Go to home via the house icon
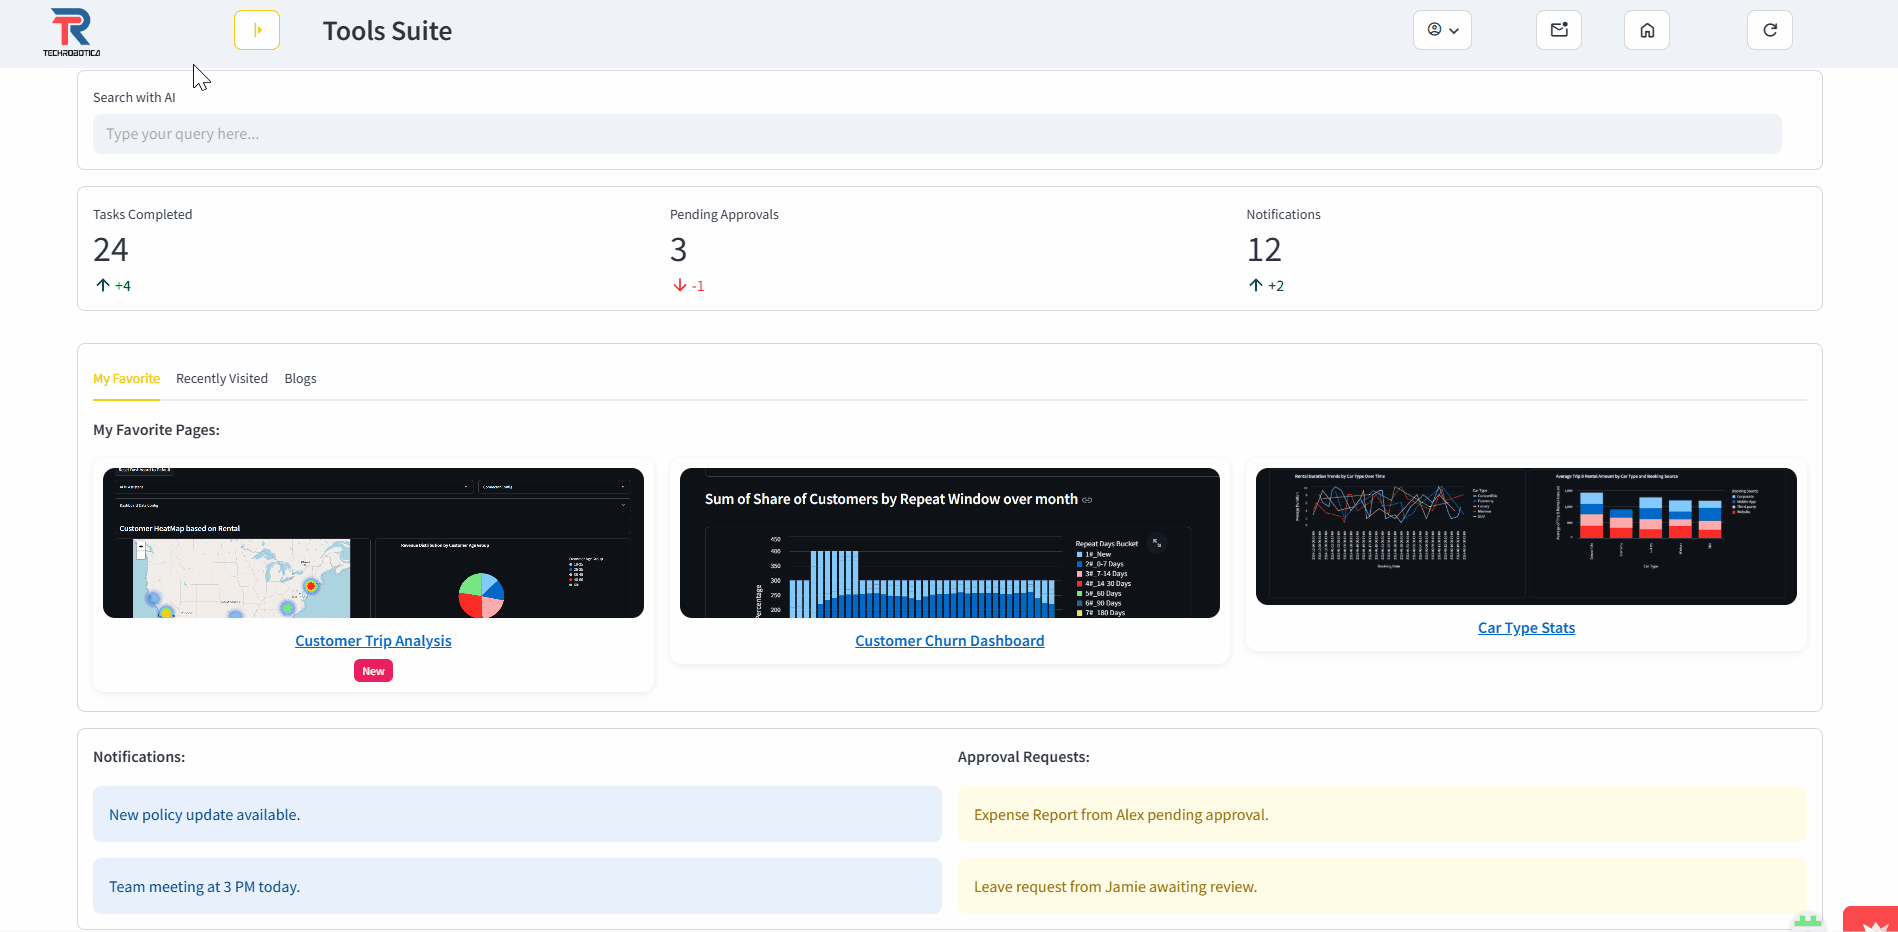This screenshot has height=932, width=1898. pyautogui.click(x=1647, y=30)
